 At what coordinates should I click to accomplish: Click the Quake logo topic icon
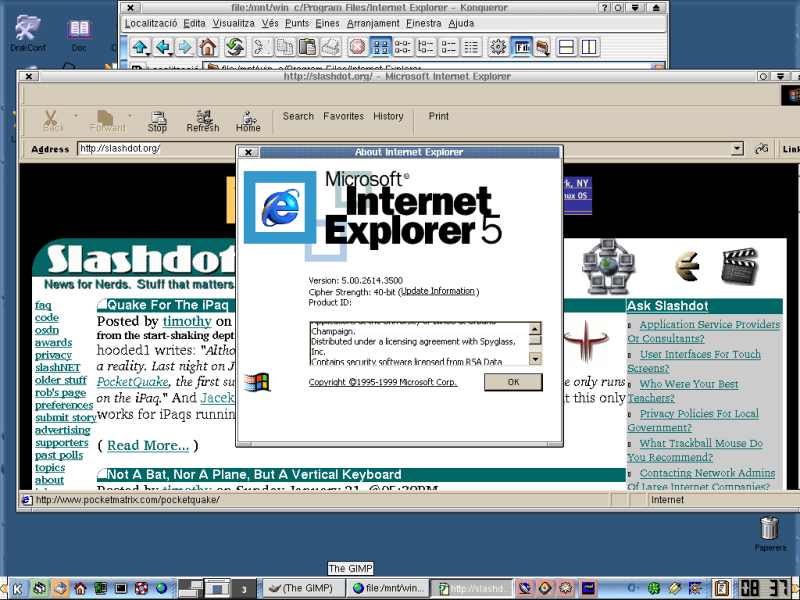click(x=586, y=342)
